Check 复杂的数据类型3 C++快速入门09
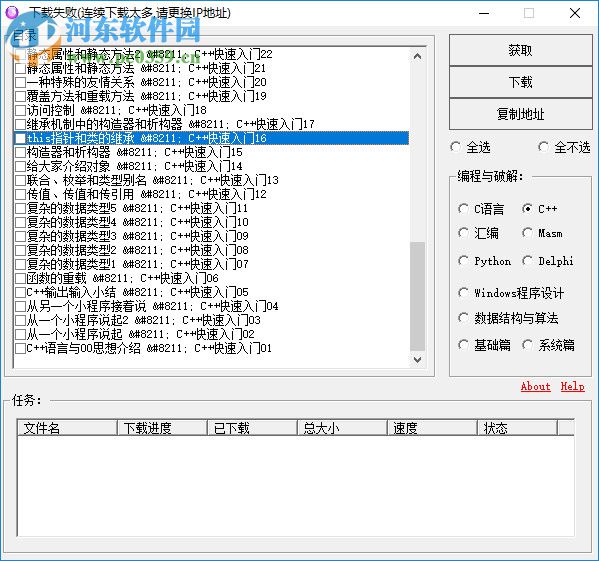This screenshot has width=599, height=561. (20, 236)
